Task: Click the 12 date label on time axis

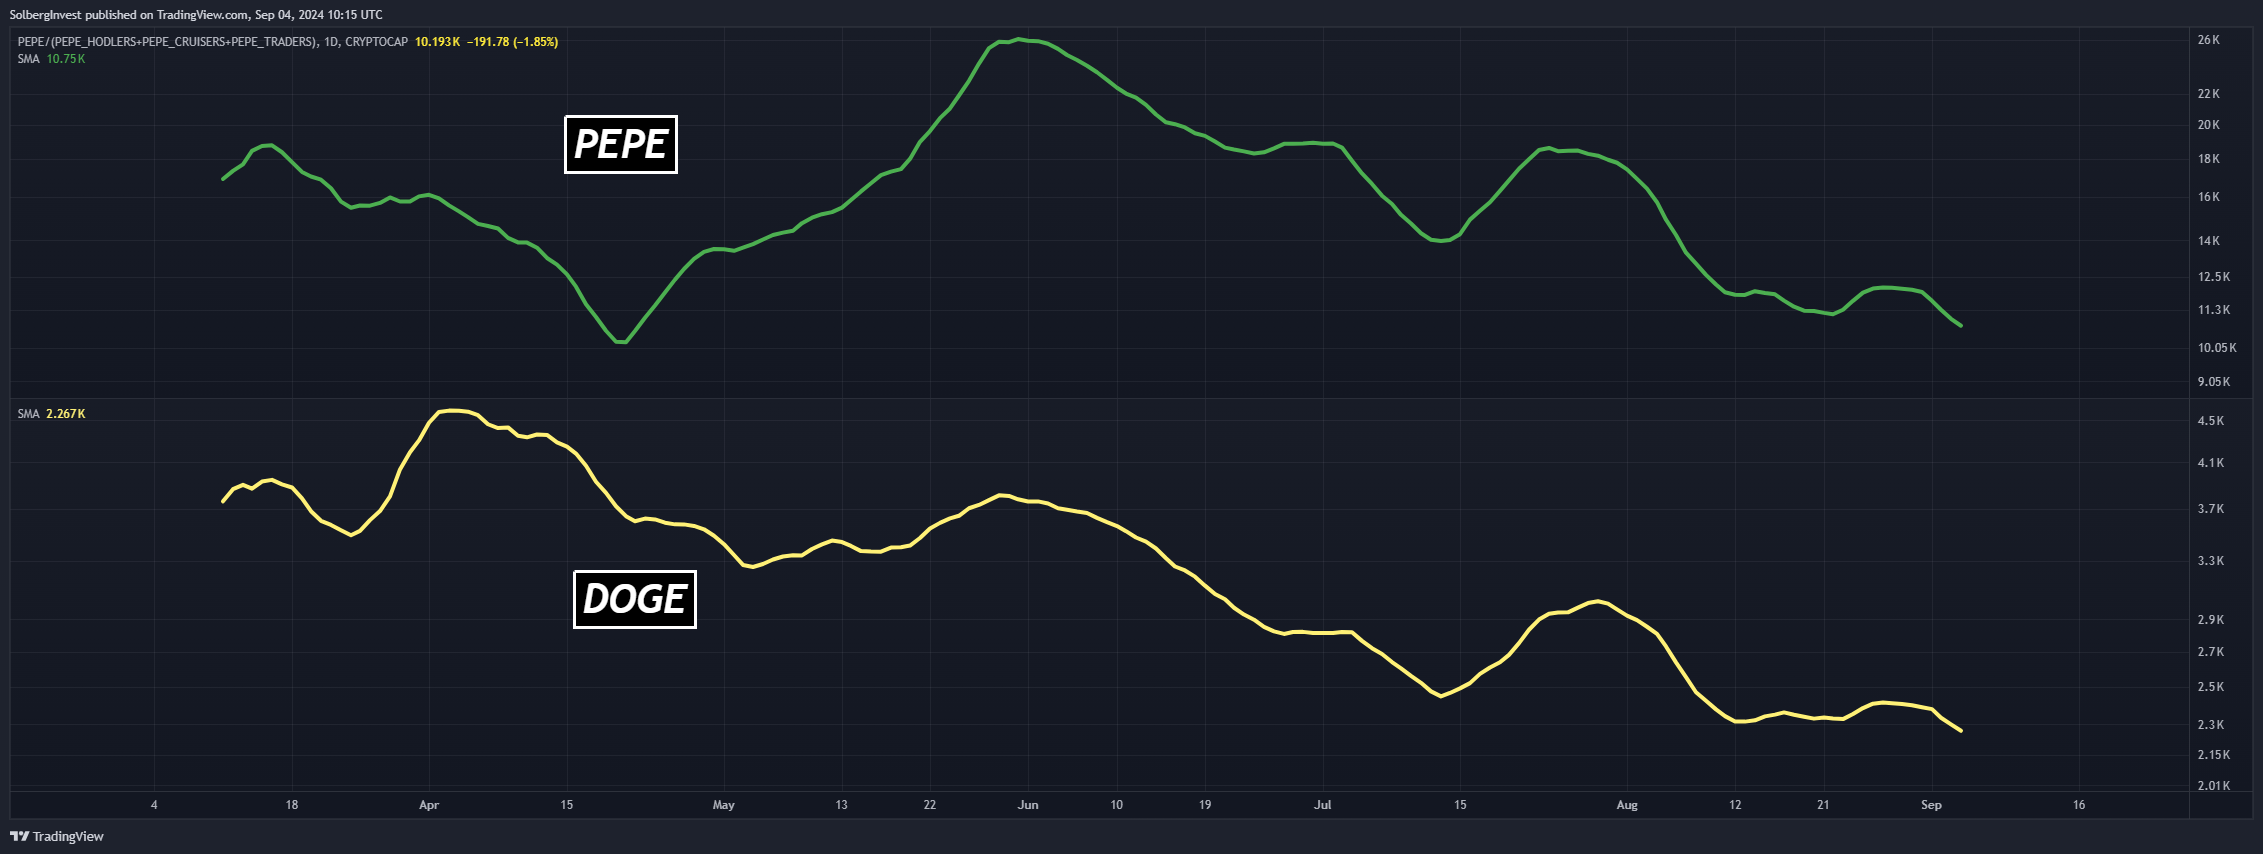Action: click(x=1735, y=805)
